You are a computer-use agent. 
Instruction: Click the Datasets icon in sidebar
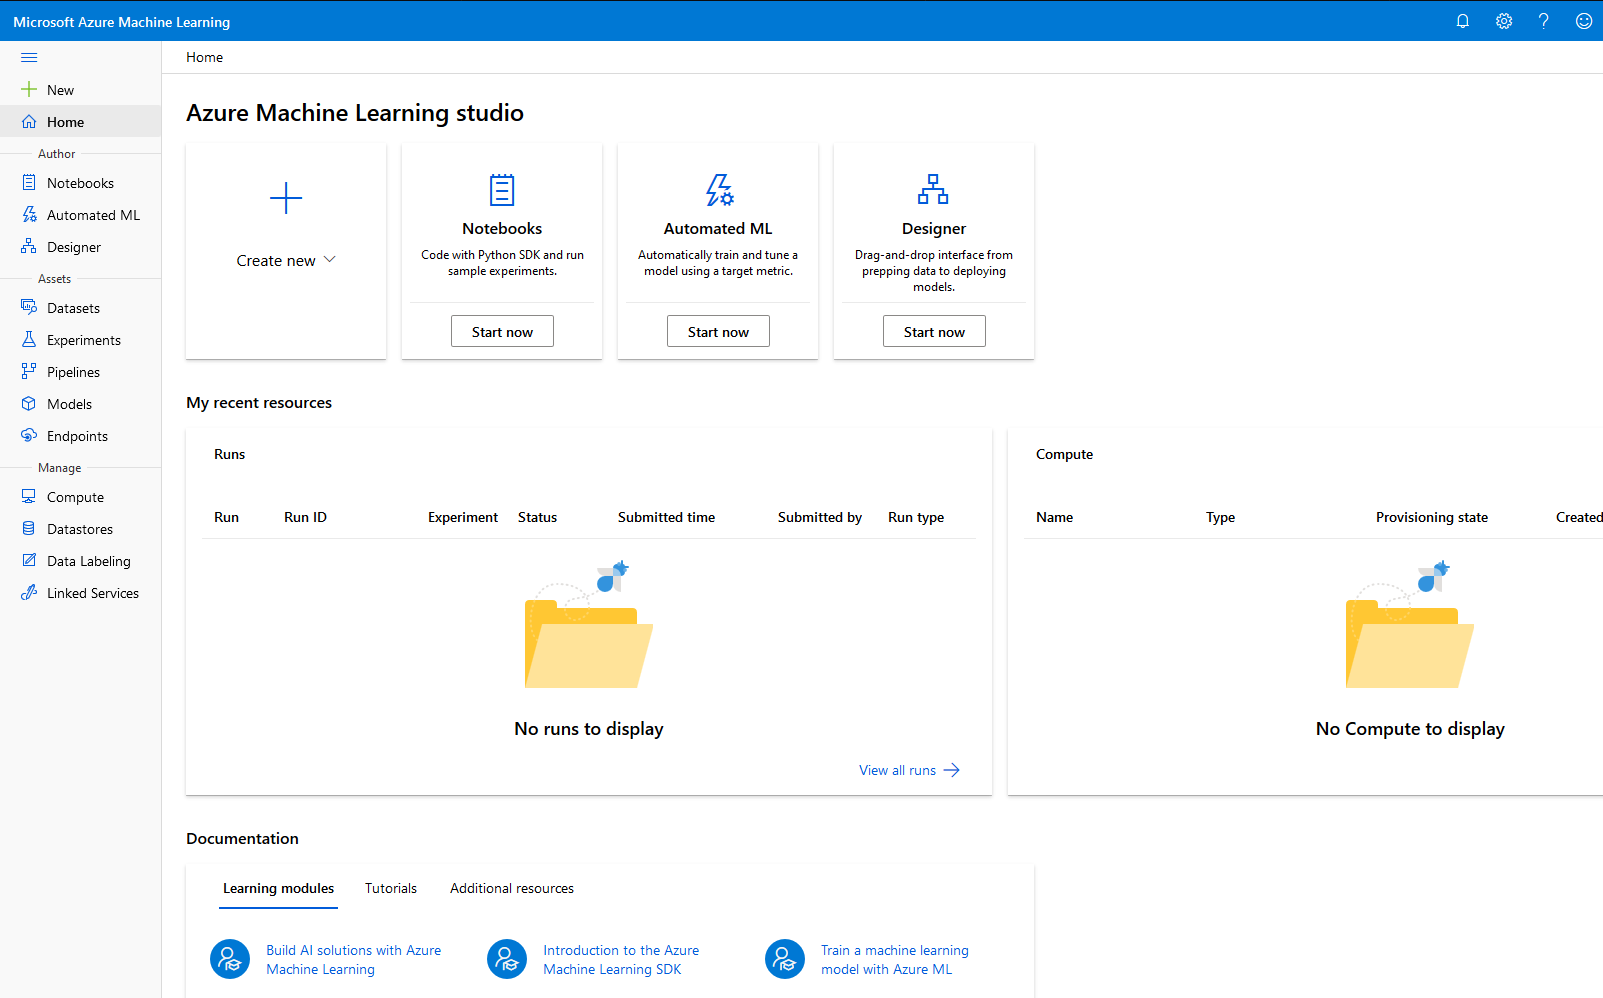pos(29,308)
